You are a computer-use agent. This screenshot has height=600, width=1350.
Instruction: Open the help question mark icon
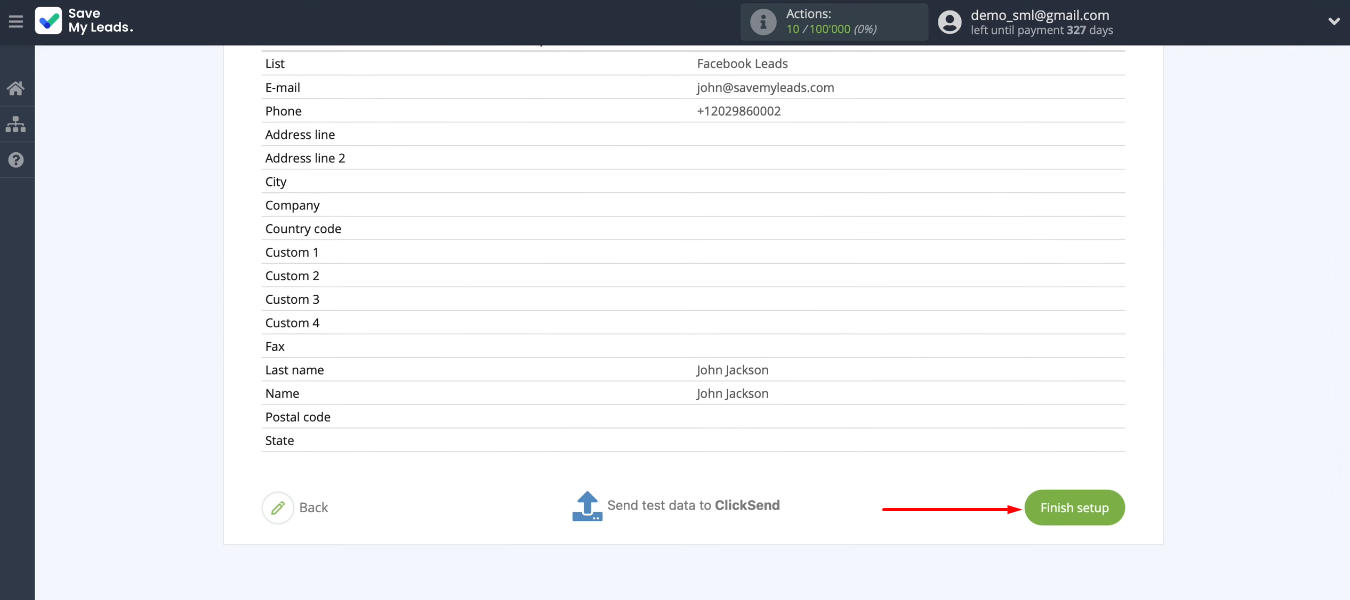pos(16,160)
